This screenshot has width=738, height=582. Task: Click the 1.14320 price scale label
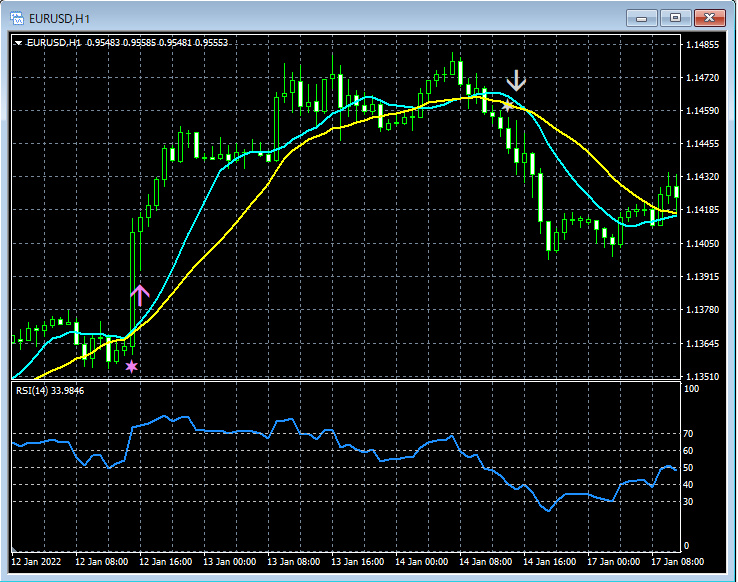pyautogui.click(x=703, y=177)
